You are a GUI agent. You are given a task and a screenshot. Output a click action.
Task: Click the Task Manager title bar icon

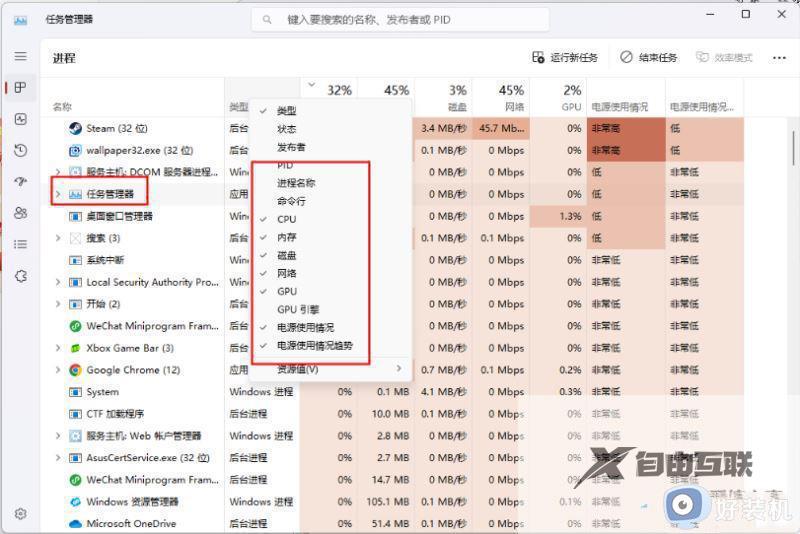(20, 20)
